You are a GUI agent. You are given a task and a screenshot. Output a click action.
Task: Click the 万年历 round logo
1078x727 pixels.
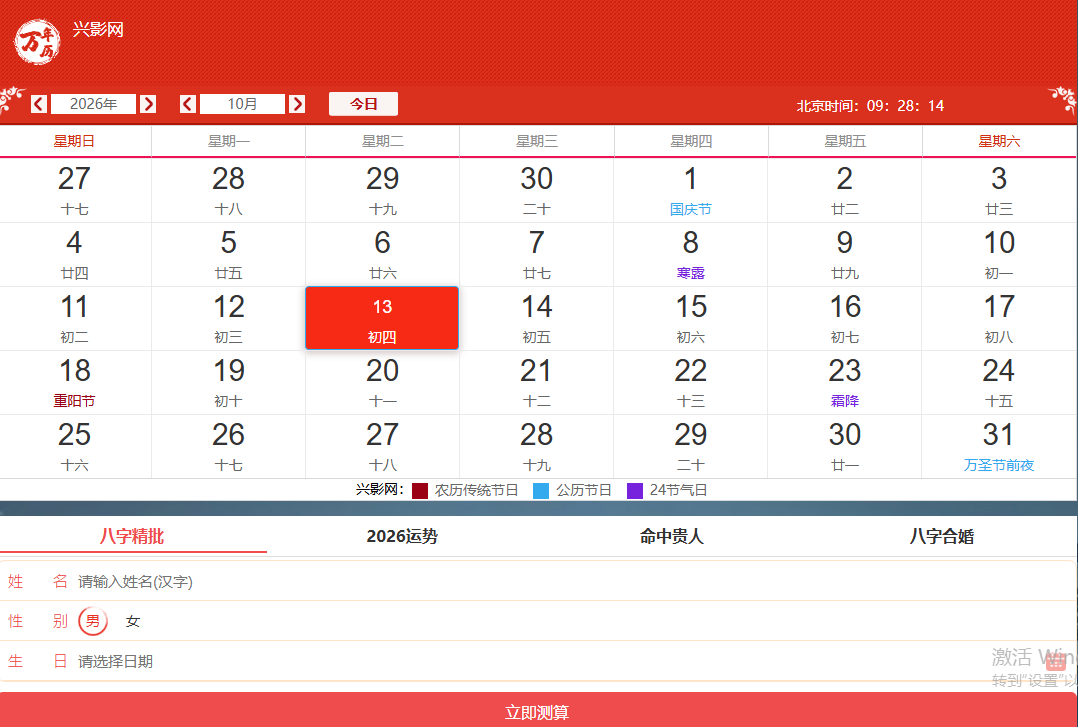point(37,42)
